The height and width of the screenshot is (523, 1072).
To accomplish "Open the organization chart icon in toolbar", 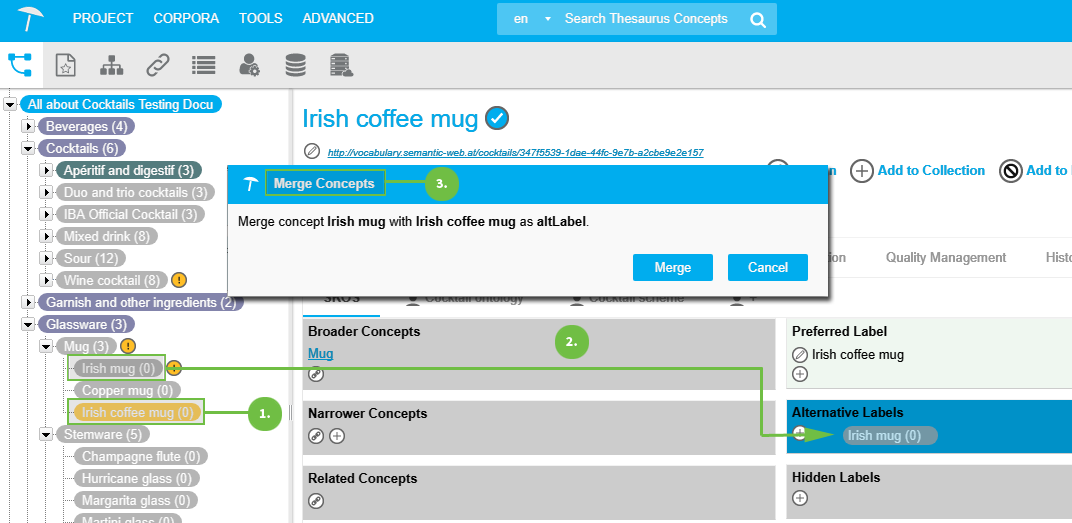I will [x=112, y=65].
